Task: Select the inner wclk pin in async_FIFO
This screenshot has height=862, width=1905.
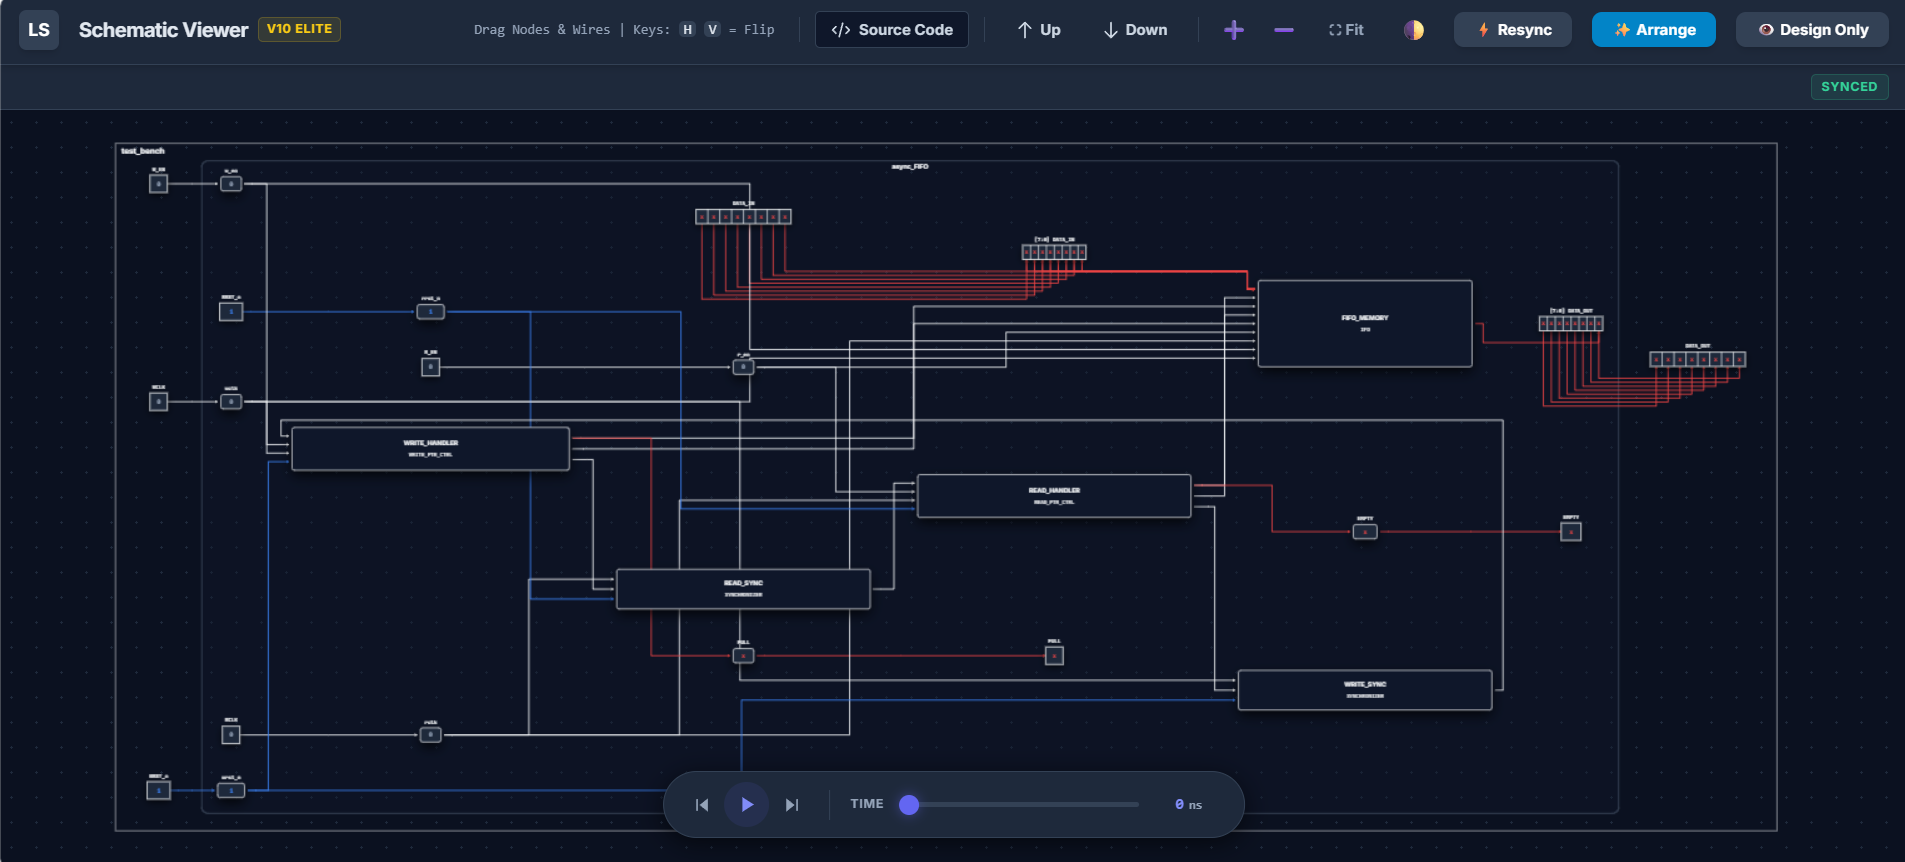Action: [231, 401]
